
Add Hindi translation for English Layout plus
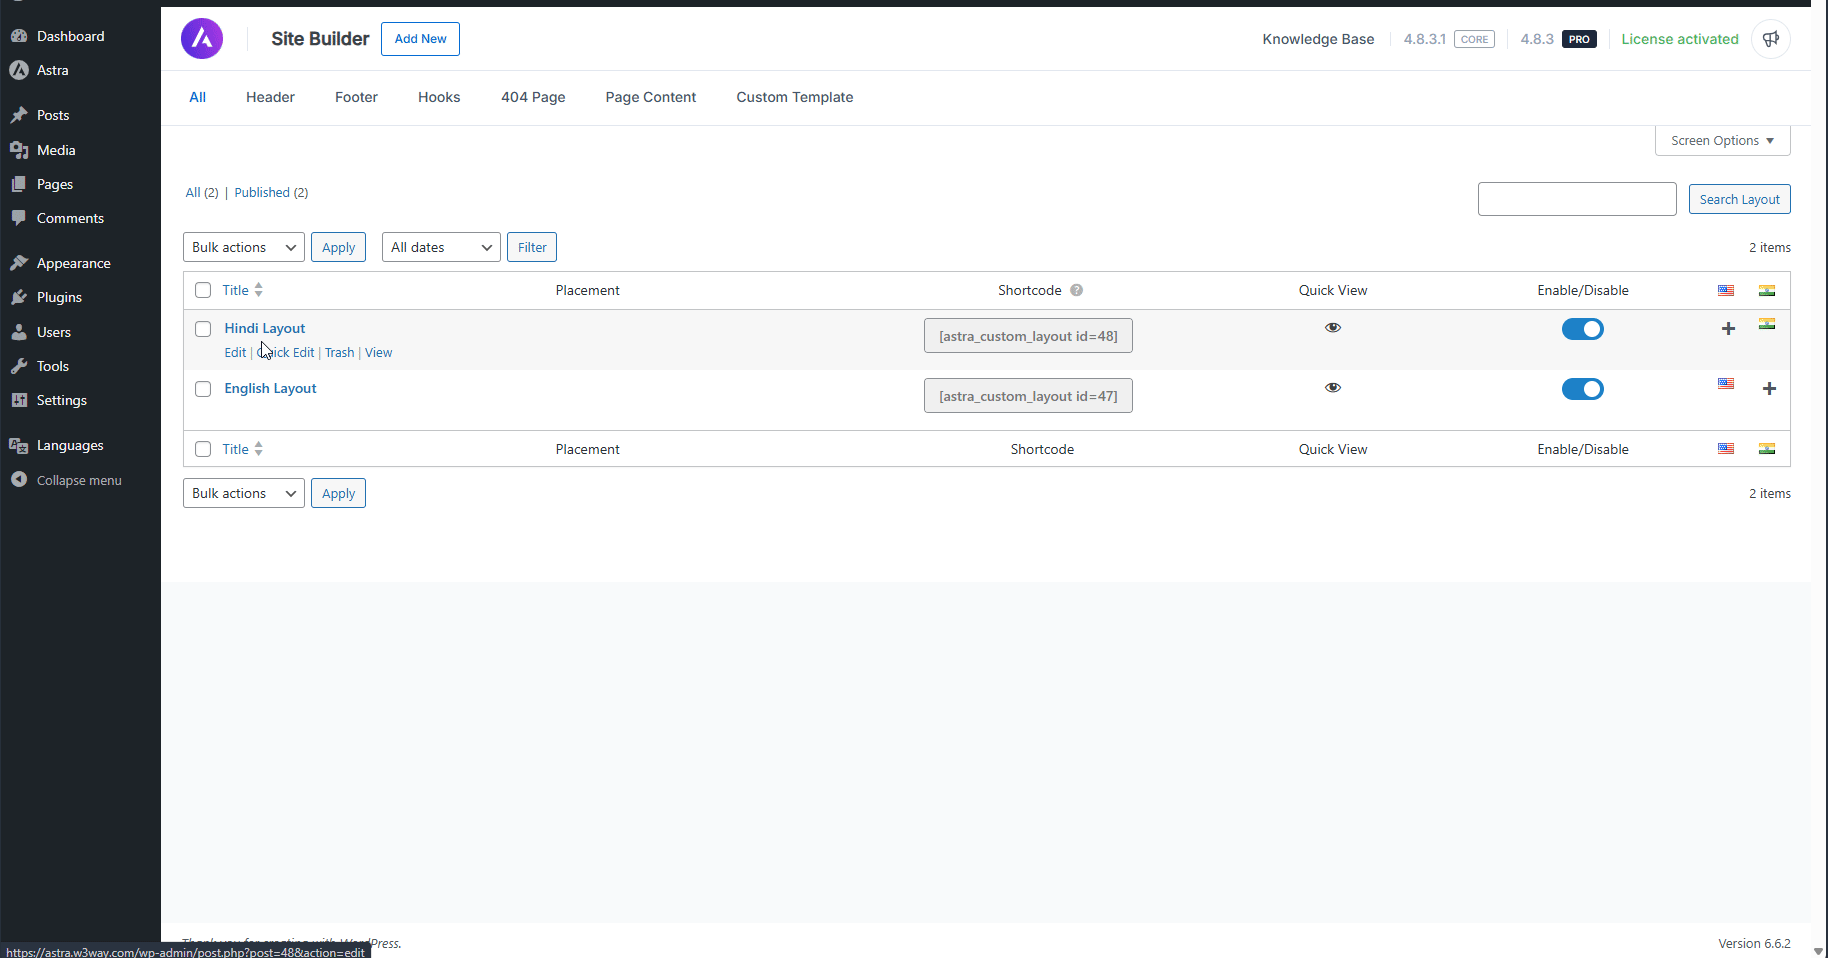[x=1769, y=389]
